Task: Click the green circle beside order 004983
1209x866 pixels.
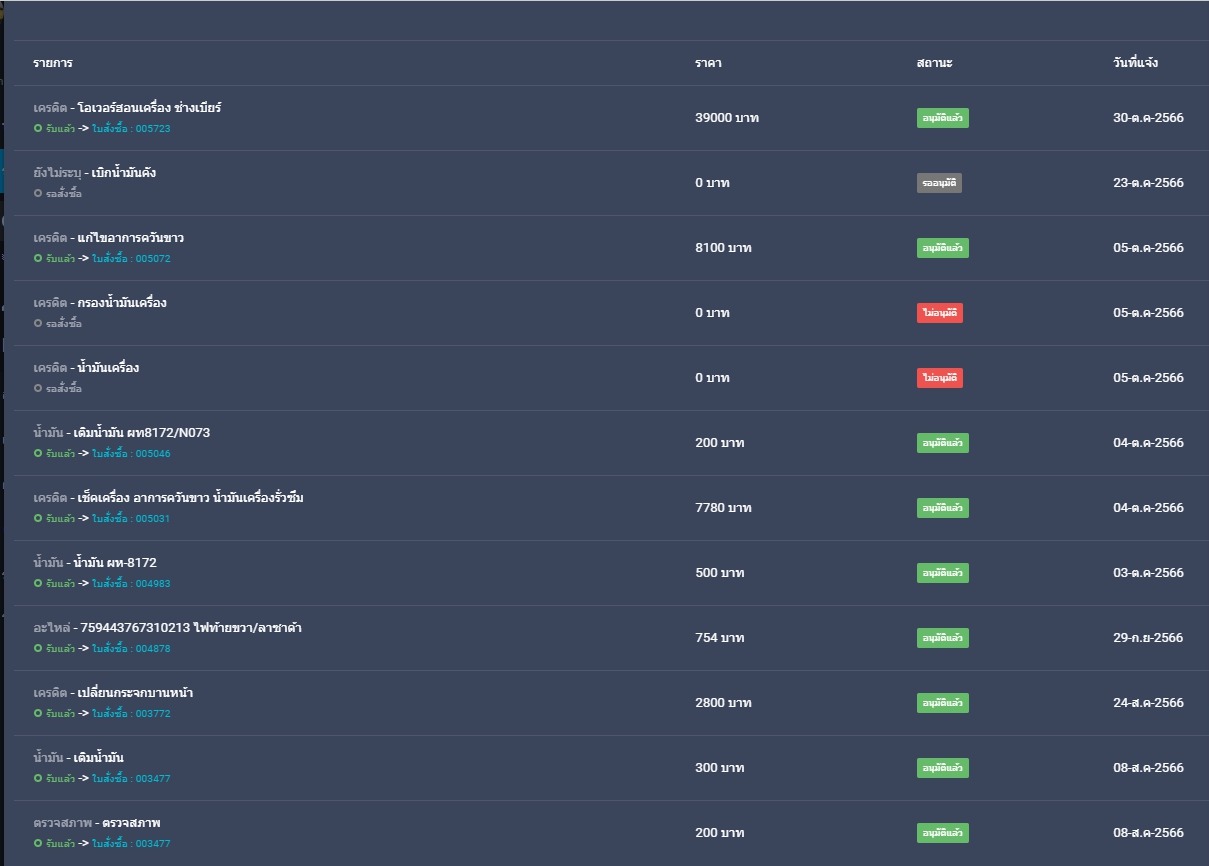Action: point(38,584)
